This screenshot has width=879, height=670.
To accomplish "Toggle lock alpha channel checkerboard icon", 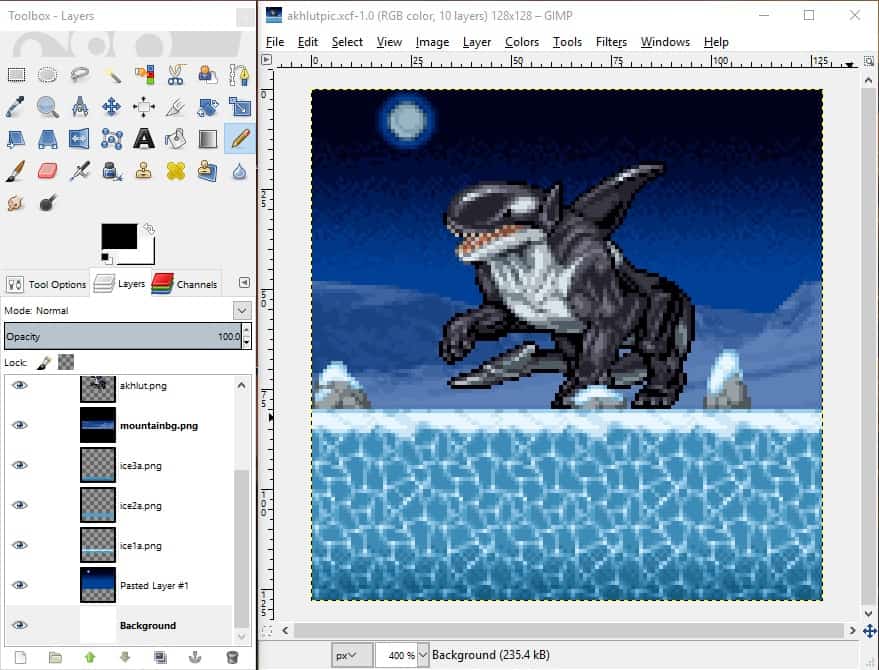I will point(66,362).
